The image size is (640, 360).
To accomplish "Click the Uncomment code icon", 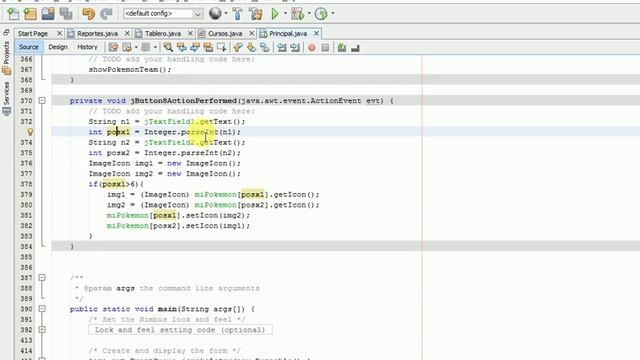I will click(356, 48).
